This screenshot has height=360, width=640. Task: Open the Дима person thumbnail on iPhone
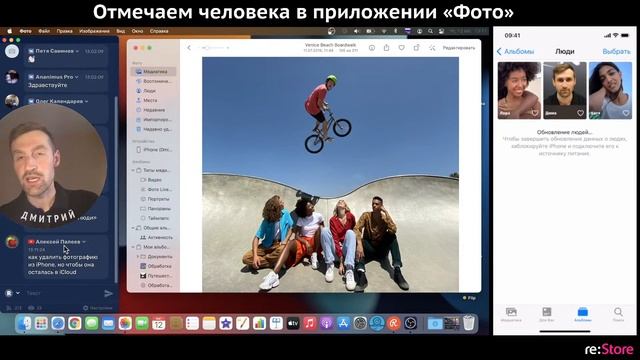(x=564, y=91)
